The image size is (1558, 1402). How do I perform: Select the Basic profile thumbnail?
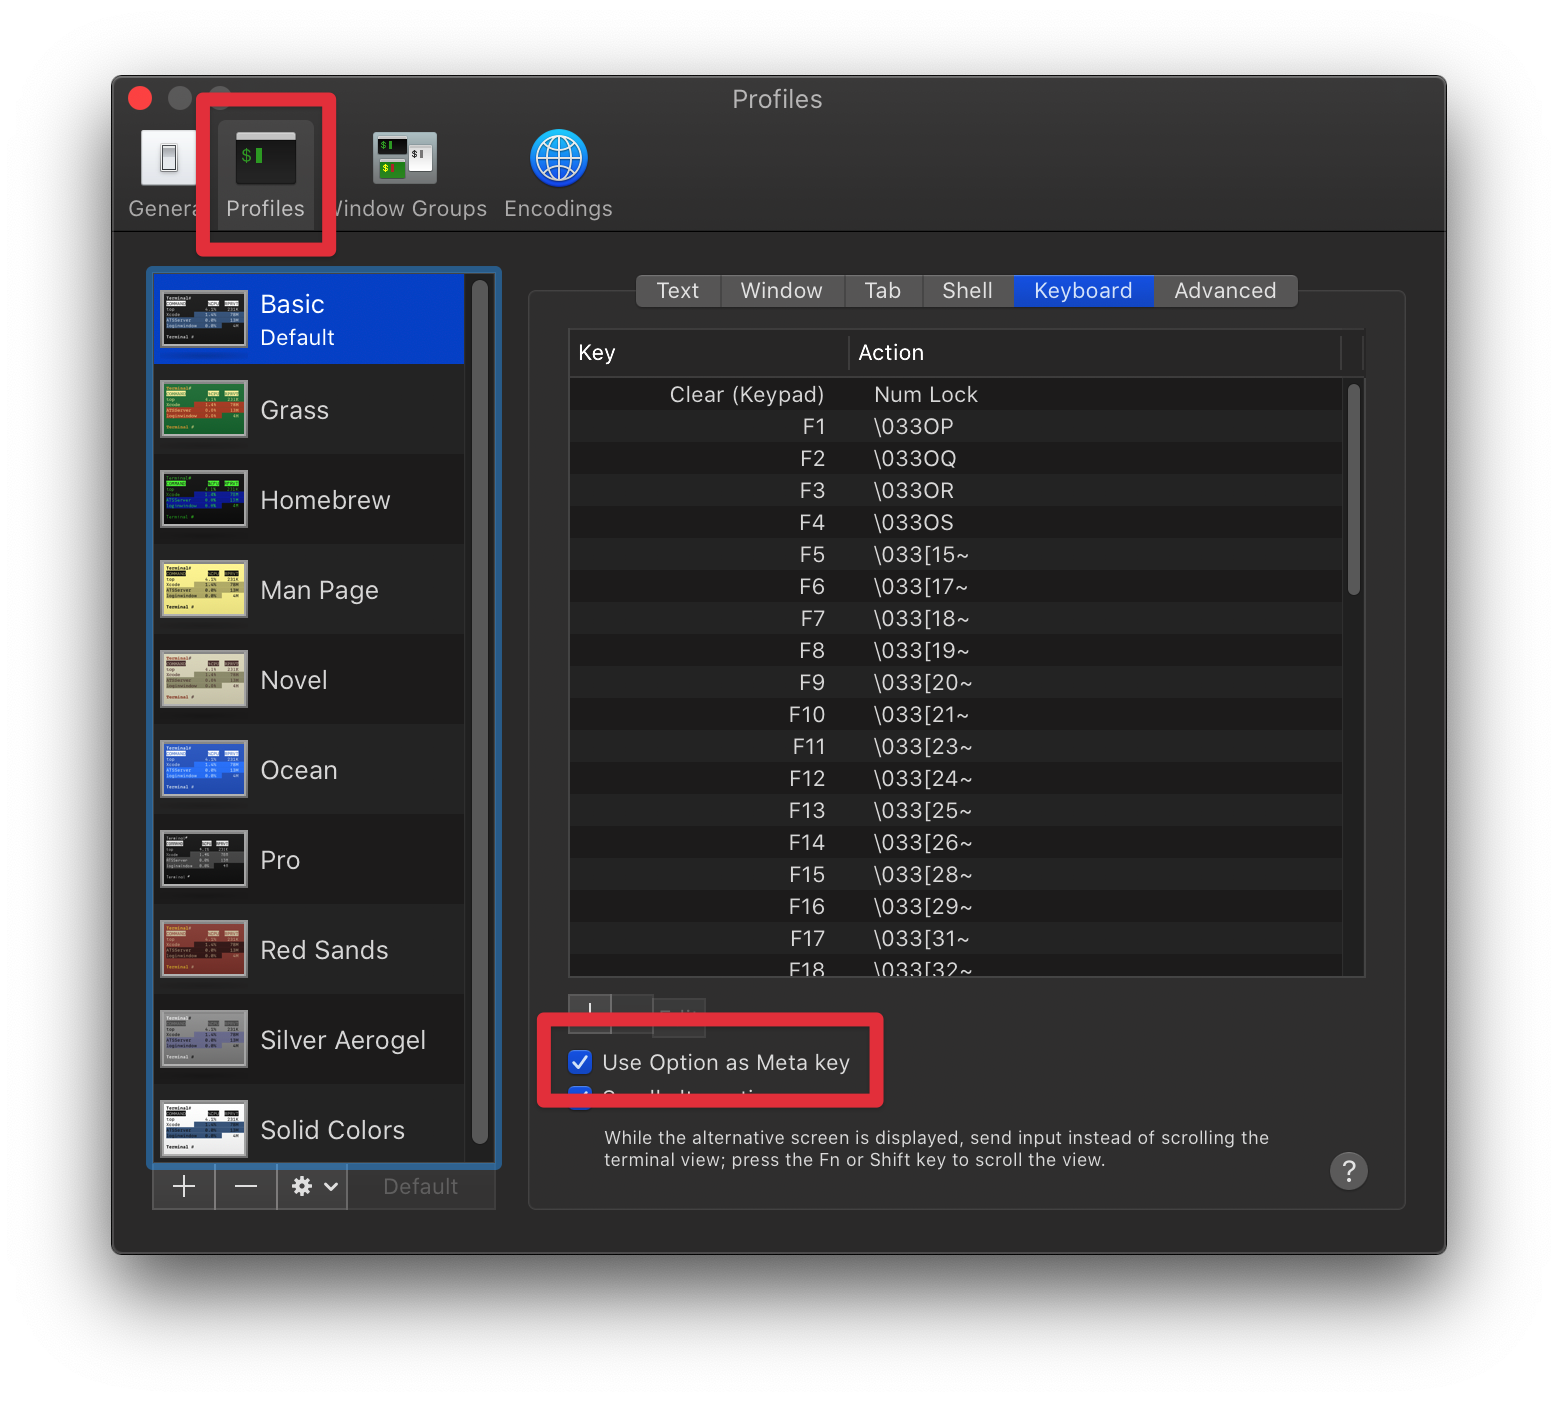click(204, 319)
